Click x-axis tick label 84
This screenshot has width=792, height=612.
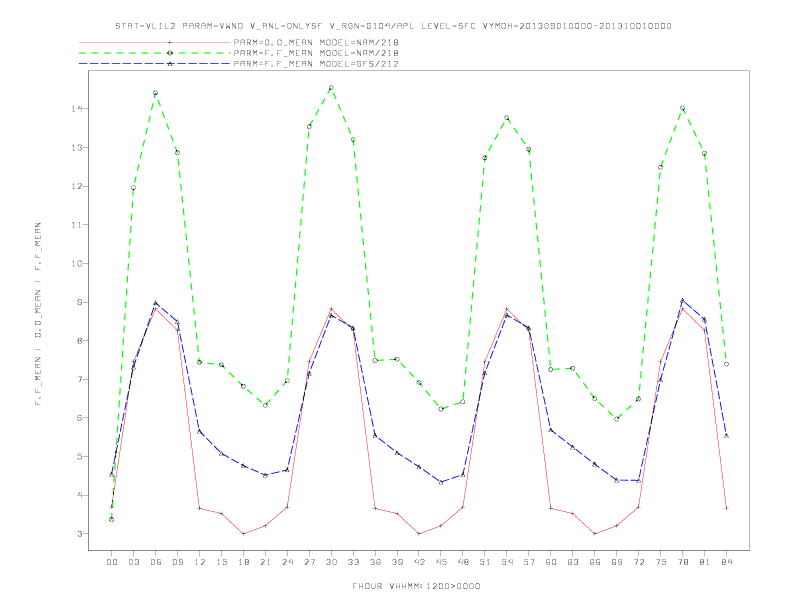(x=727, y=562)
